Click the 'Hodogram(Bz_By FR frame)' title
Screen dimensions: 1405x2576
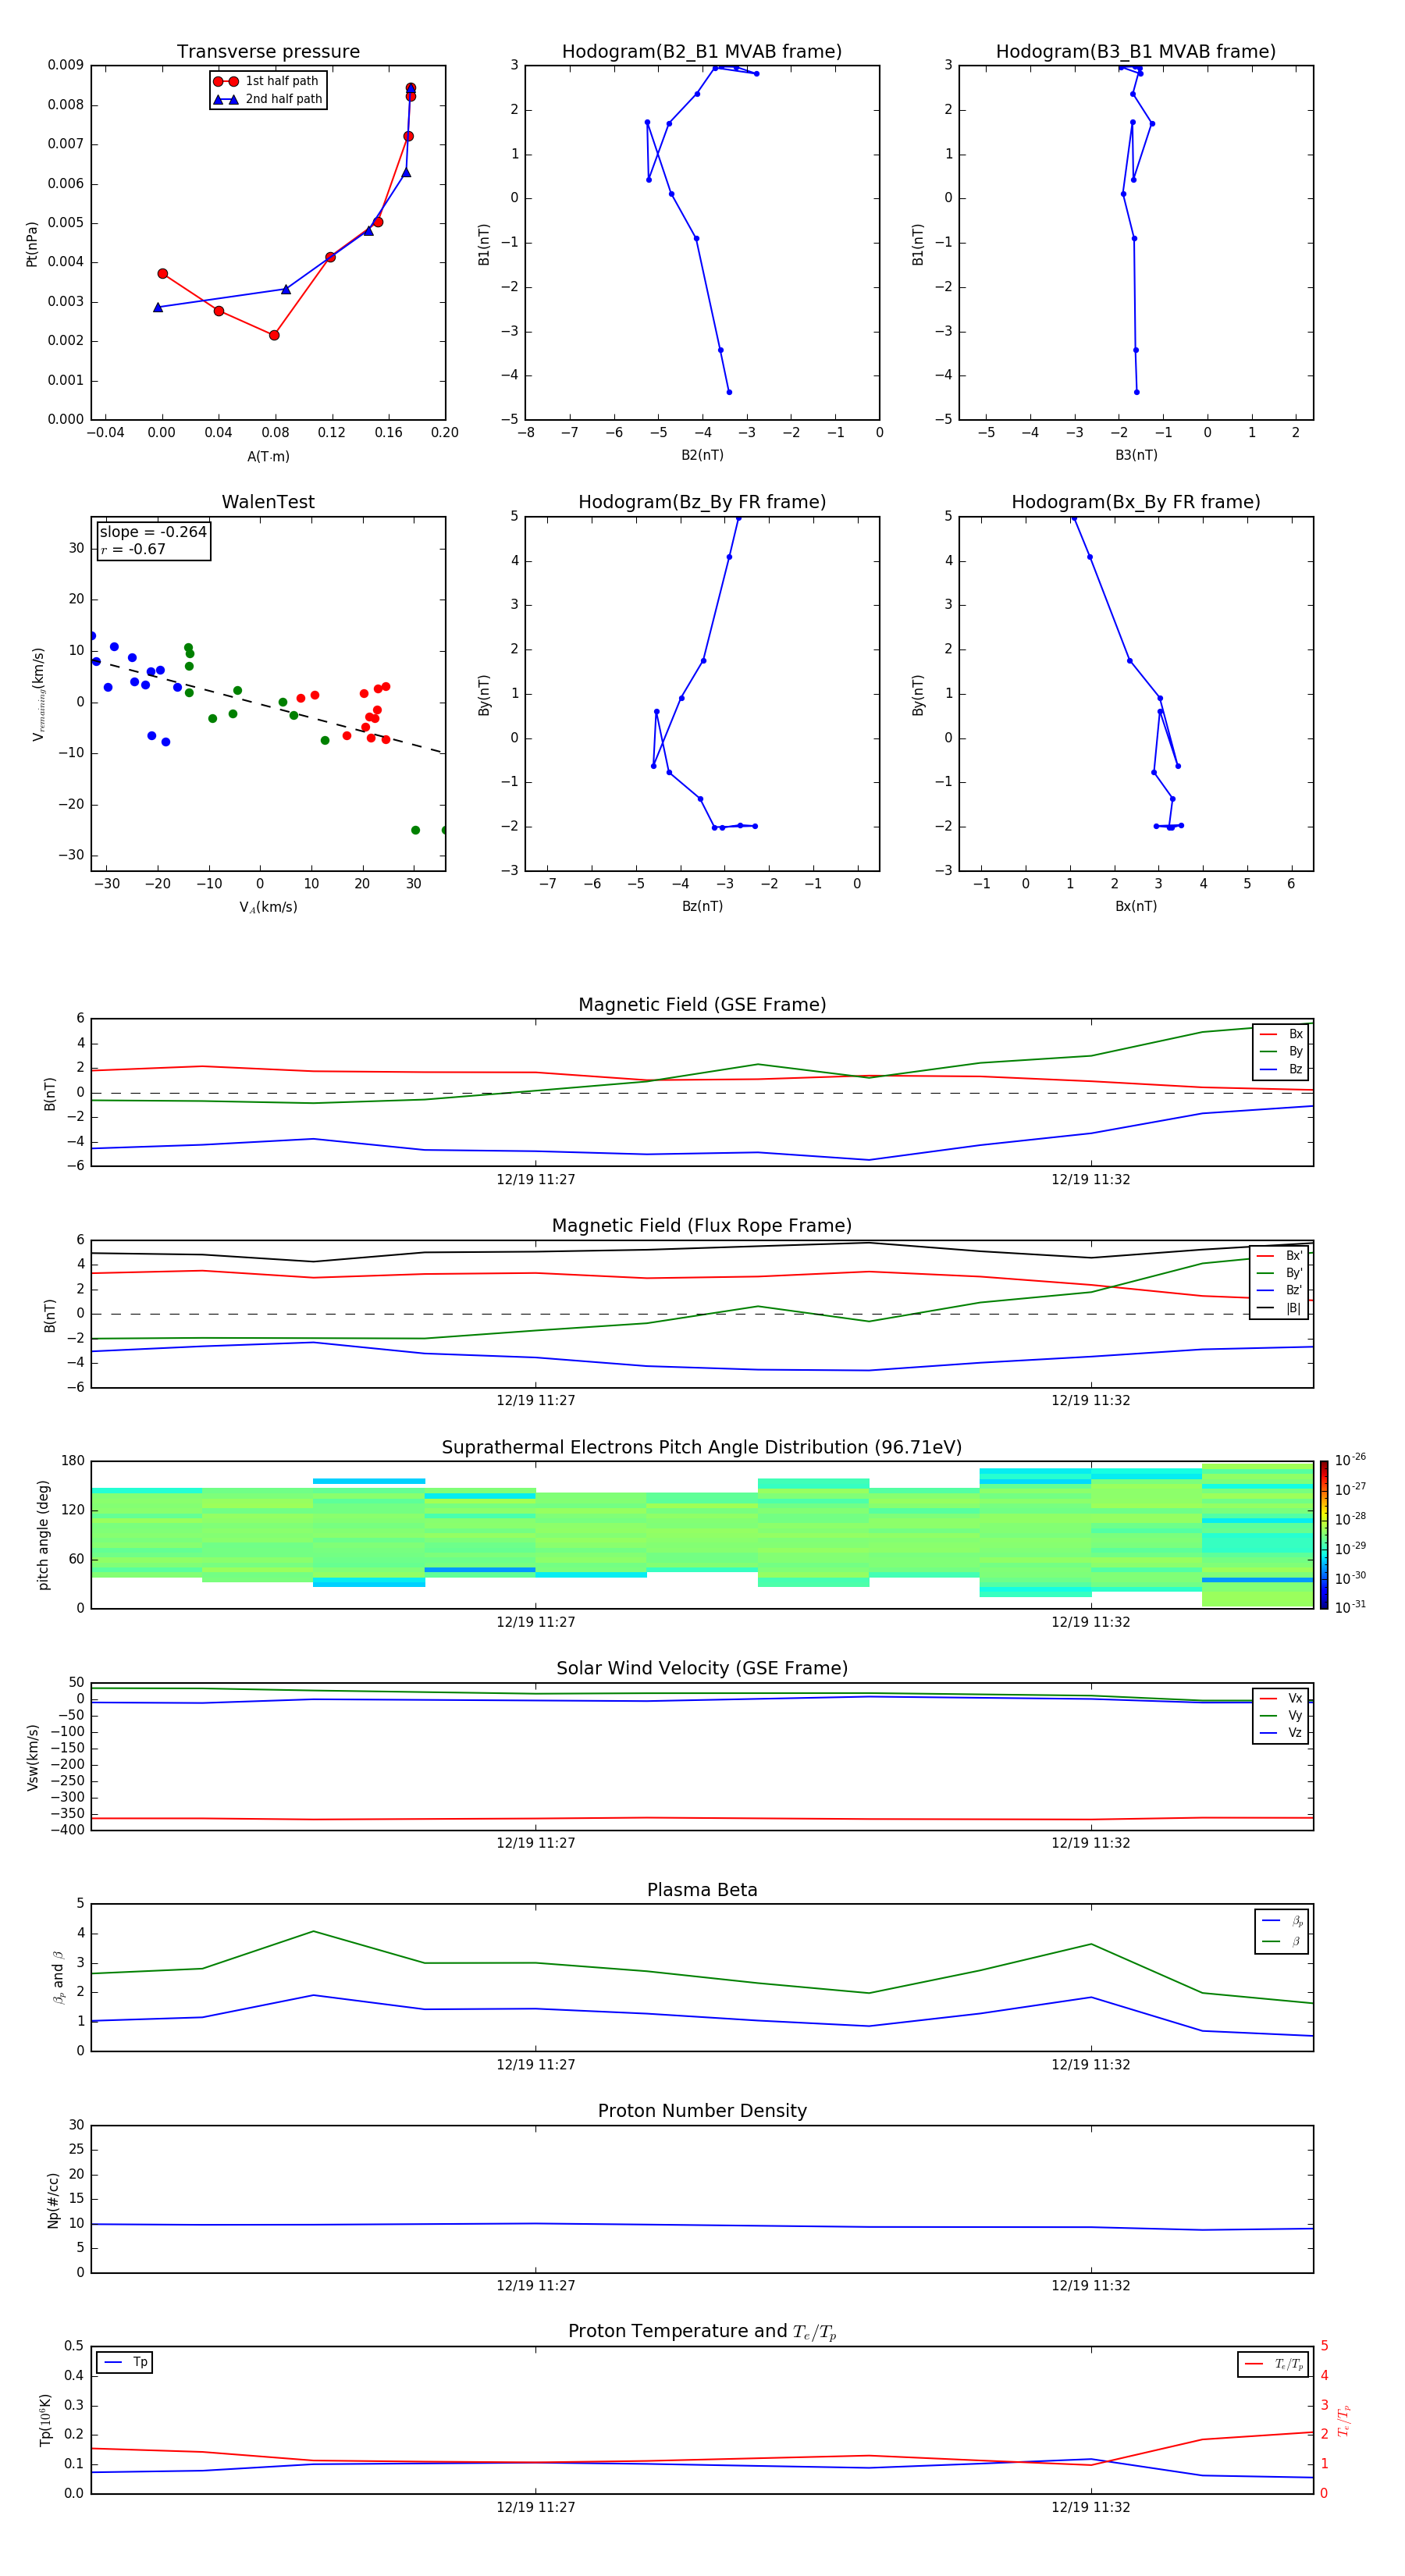(702, 502)
